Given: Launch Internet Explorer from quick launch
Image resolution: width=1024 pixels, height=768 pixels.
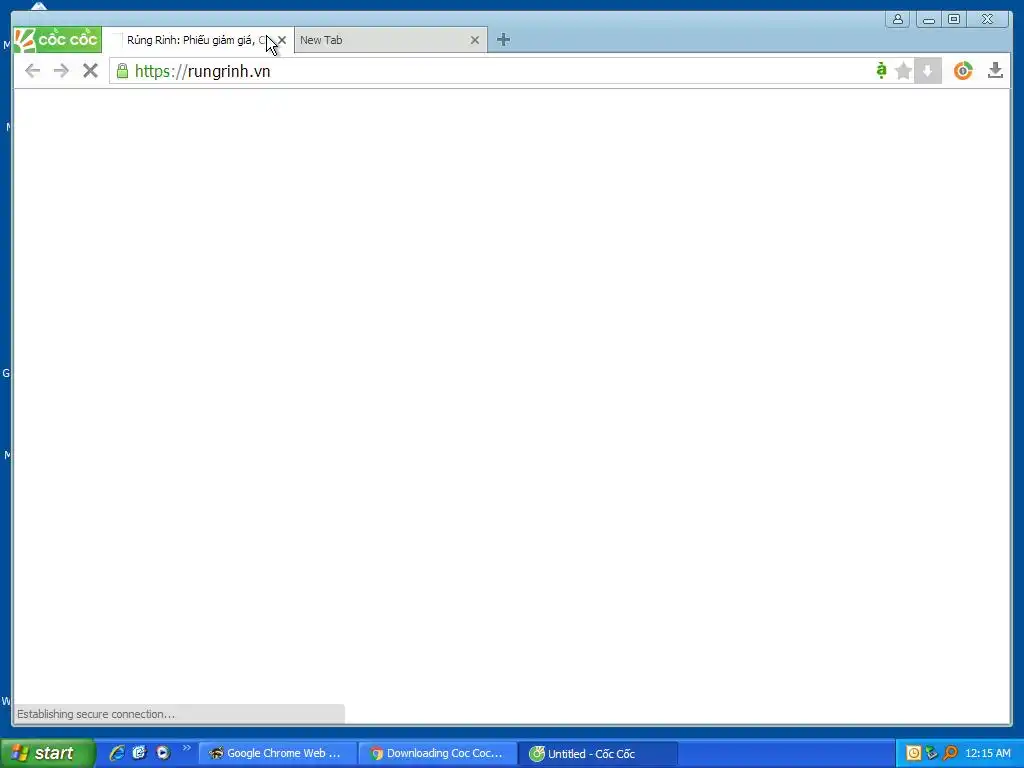Looking at the screenshot, I should pyautogui.click(x=117, y=753).
